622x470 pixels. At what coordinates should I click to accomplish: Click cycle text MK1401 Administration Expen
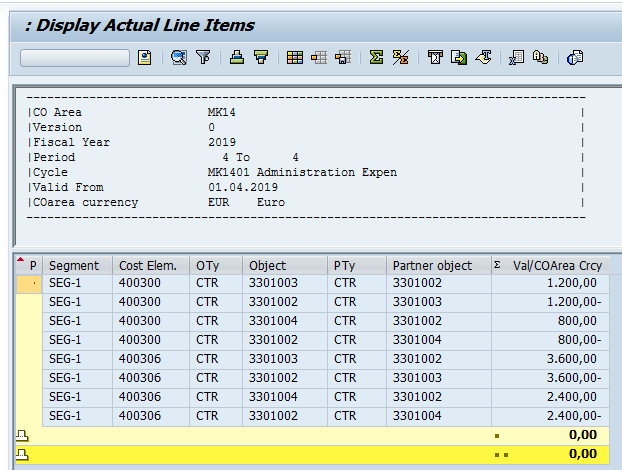(302, 173)
